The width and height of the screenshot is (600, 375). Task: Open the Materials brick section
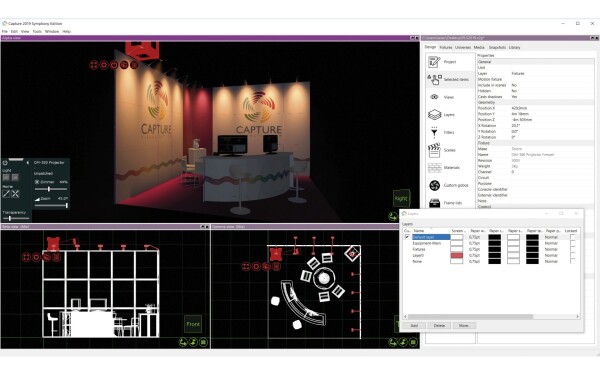pyautogui.click(x=450, y=168)
